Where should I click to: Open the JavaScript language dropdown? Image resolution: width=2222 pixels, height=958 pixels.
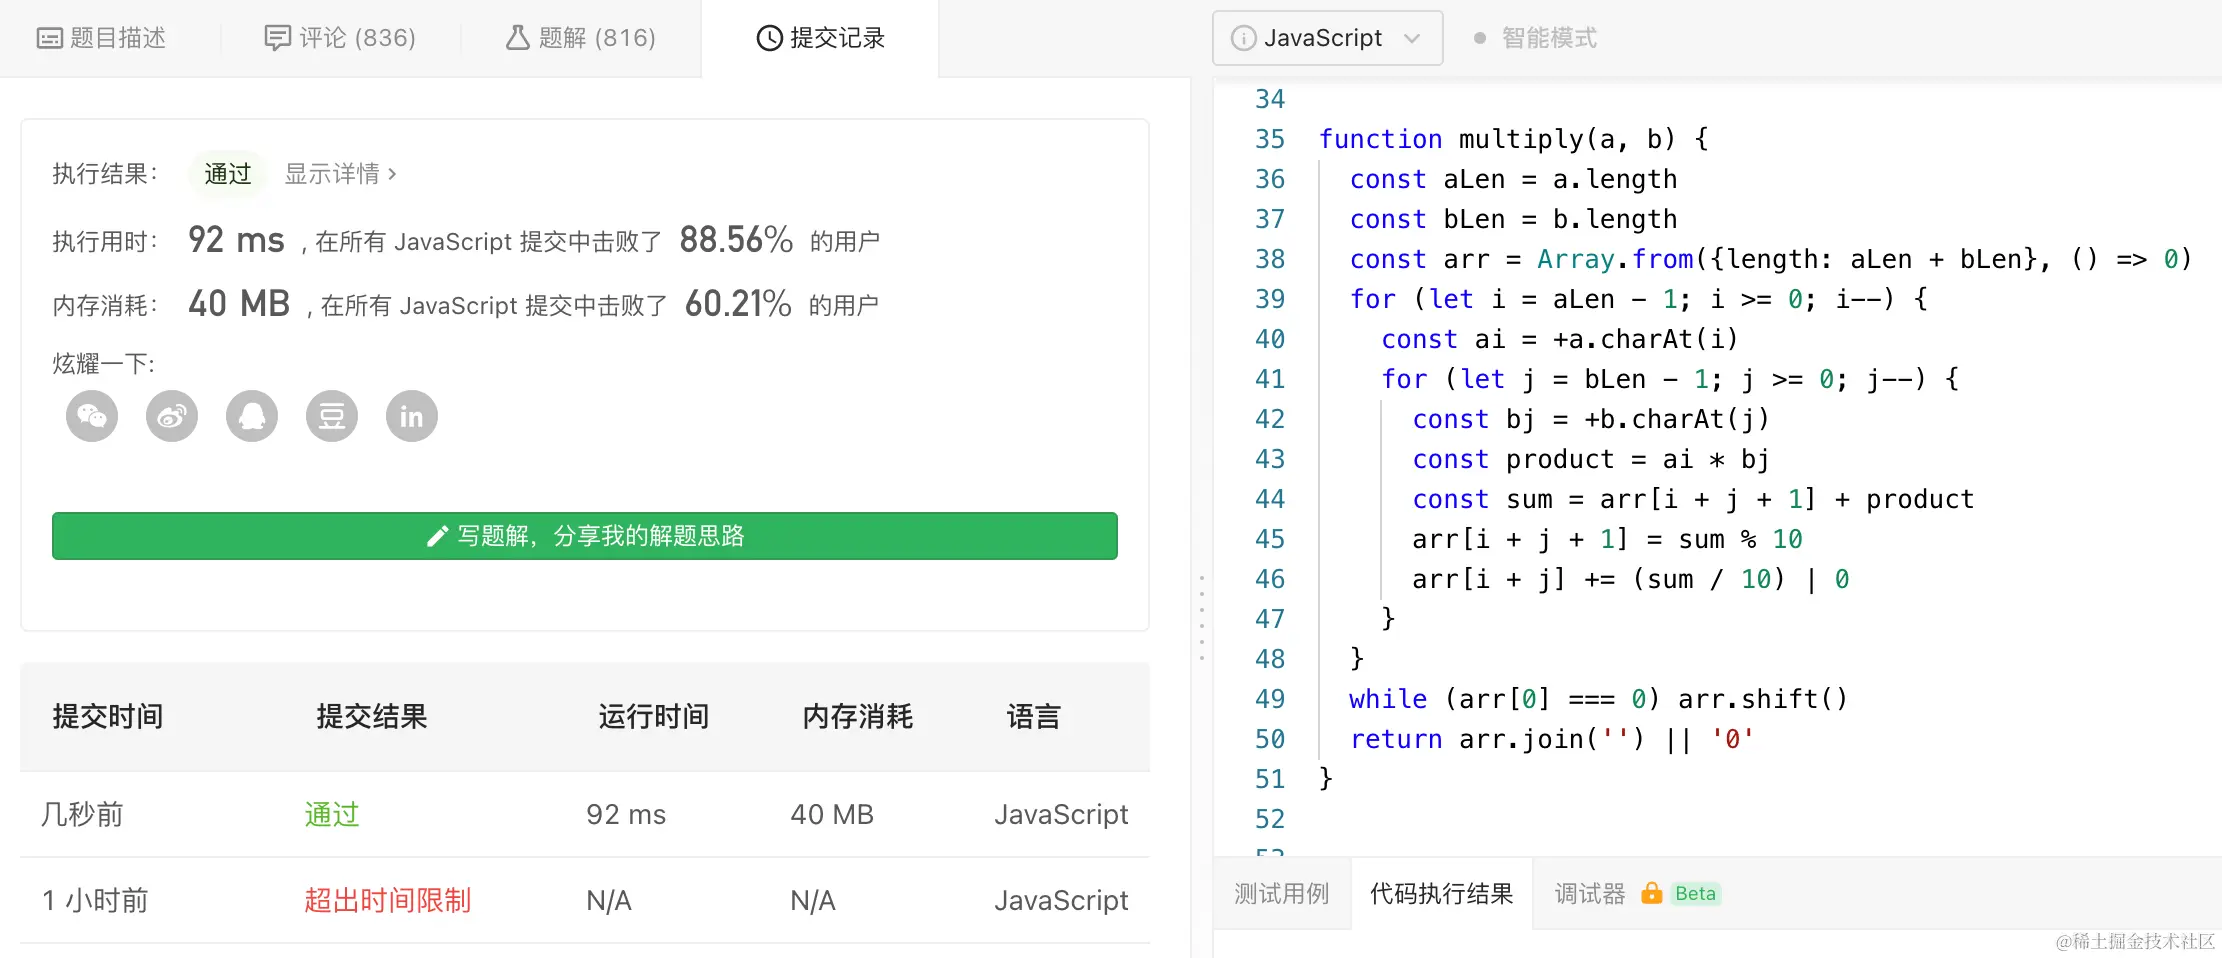(1327, 38)
